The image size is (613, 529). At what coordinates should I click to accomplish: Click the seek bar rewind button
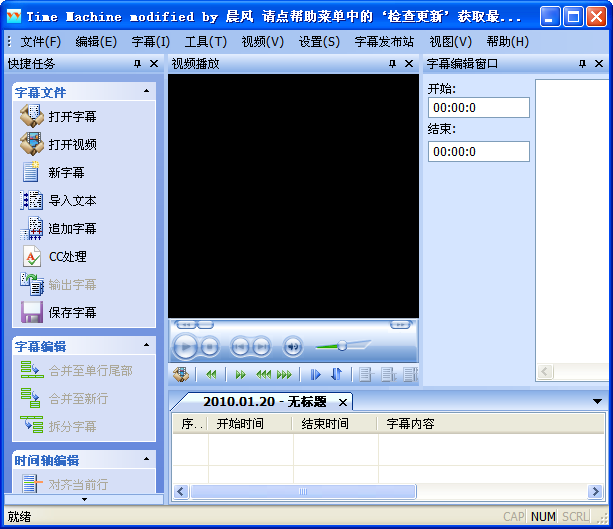185,325
